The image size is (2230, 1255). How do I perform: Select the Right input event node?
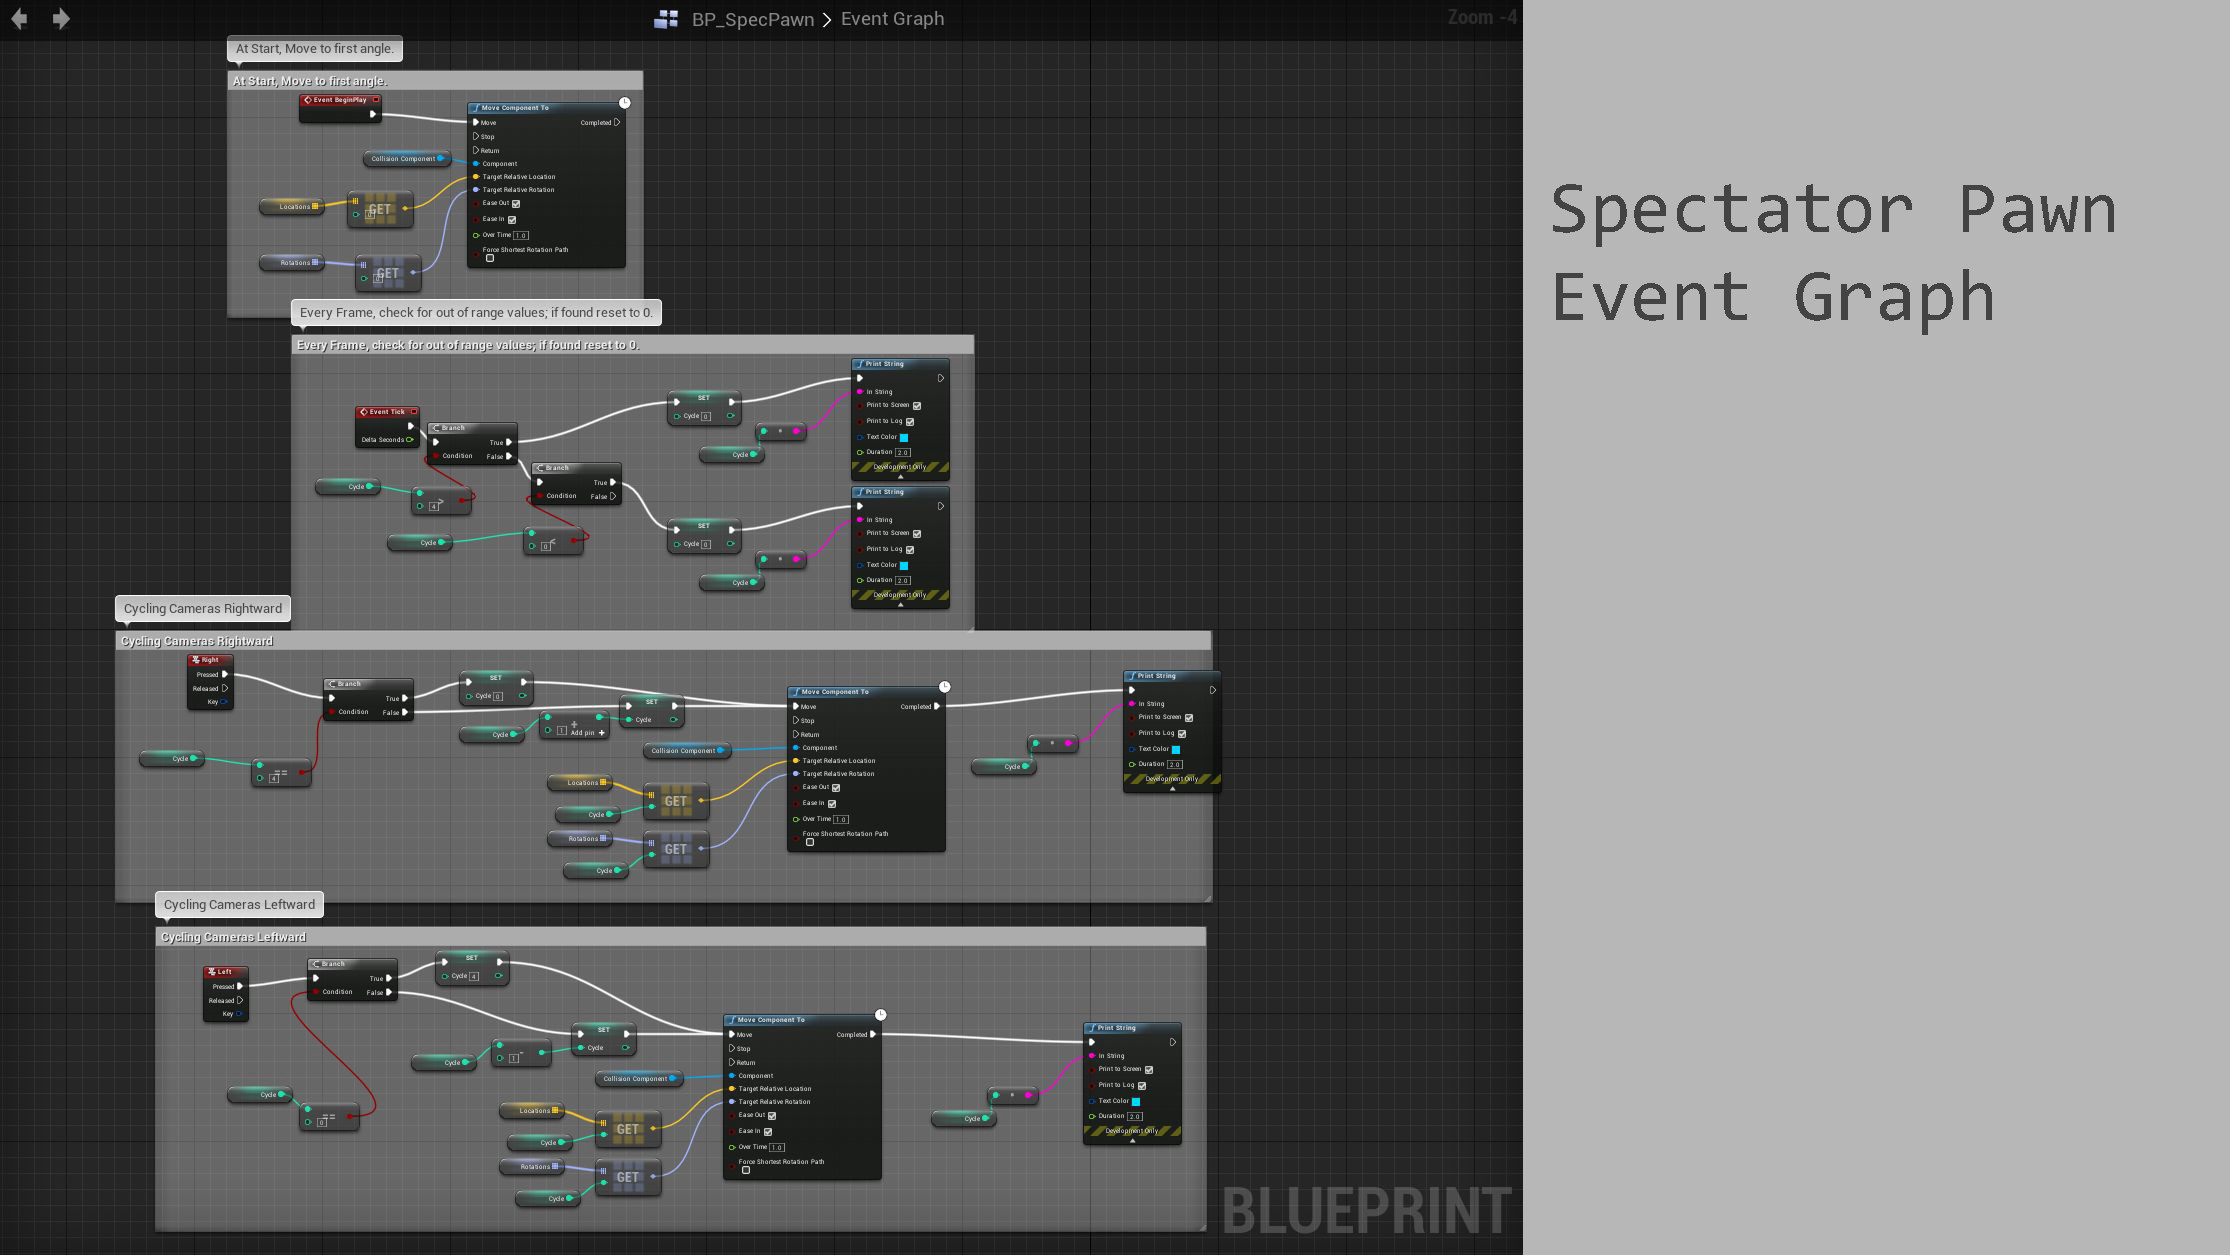click(x=210, y=682)
